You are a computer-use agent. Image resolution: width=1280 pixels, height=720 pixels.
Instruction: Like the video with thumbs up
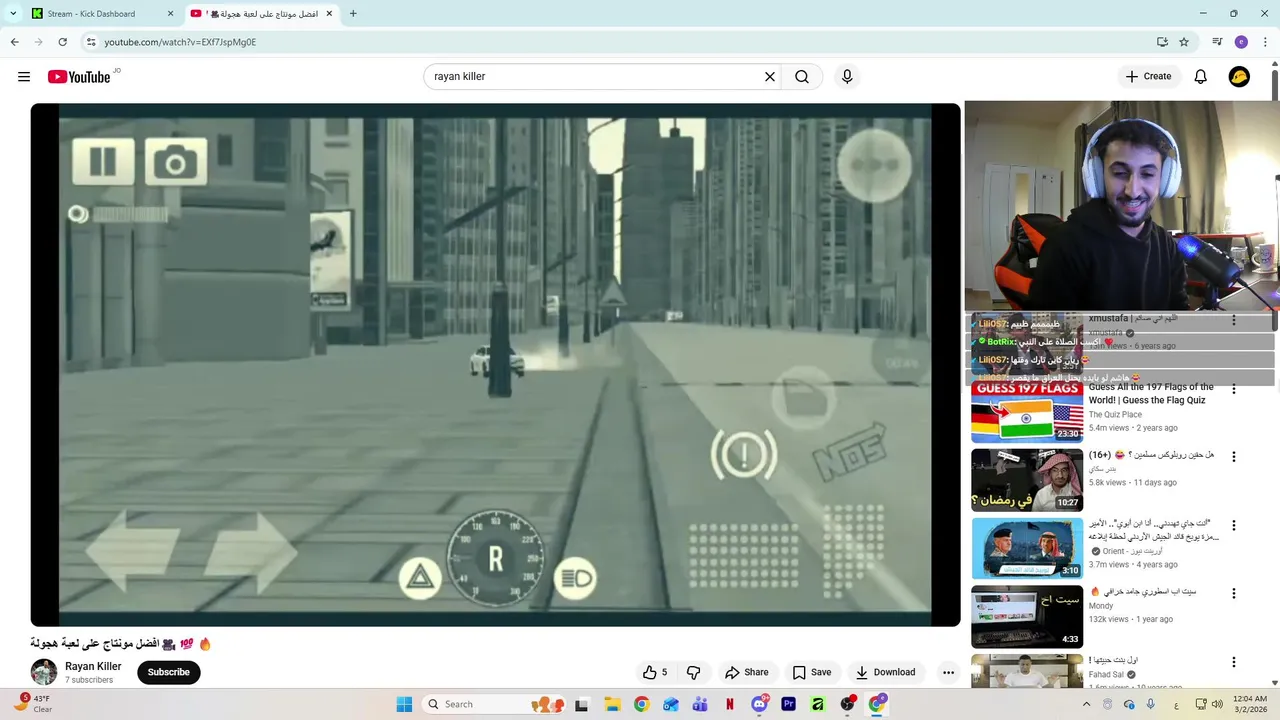655,673
